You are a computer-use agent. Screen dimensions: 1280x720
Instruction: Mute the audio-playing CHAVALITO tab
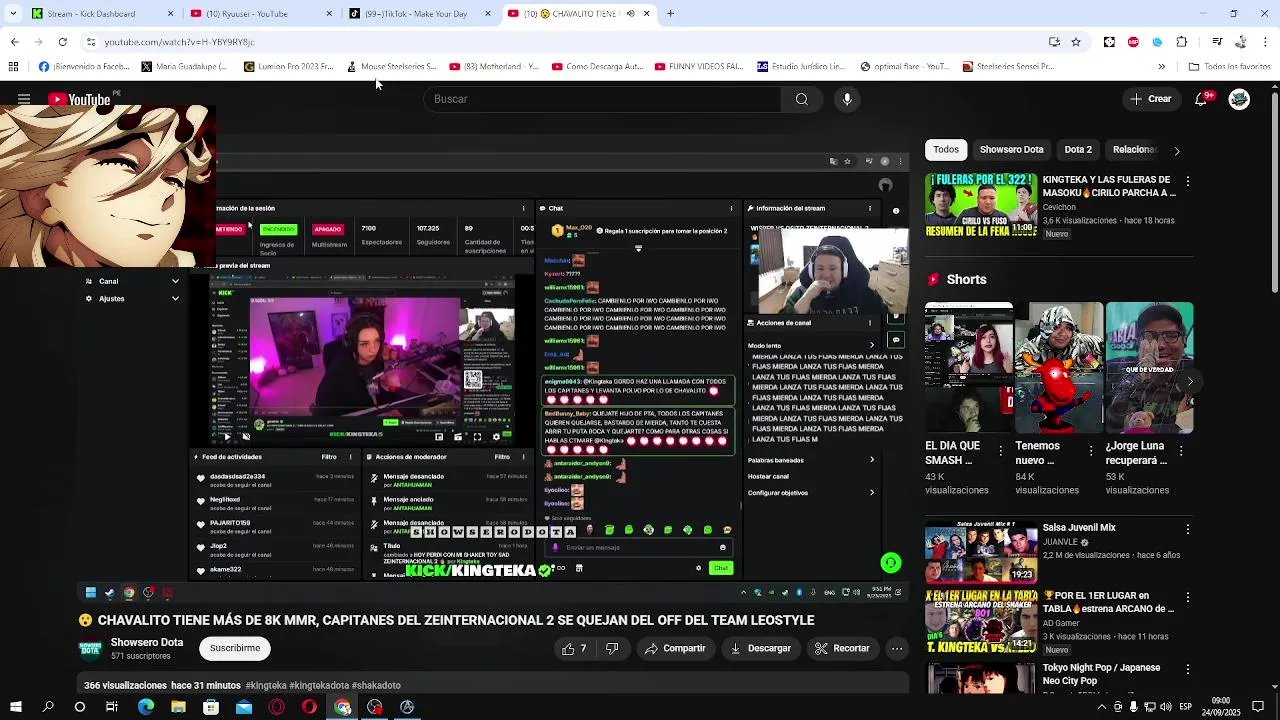tap(630, 14)
